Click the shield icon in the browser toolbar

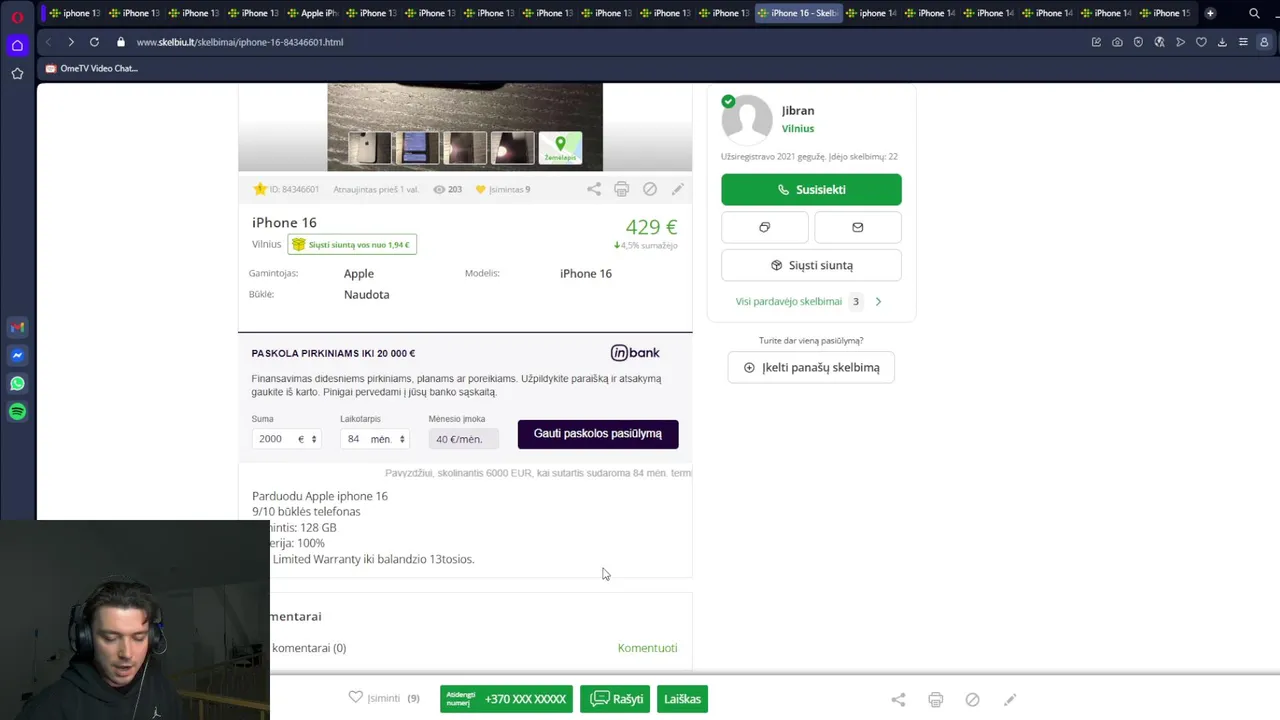pyautogui.click(x=1138, y=42)
